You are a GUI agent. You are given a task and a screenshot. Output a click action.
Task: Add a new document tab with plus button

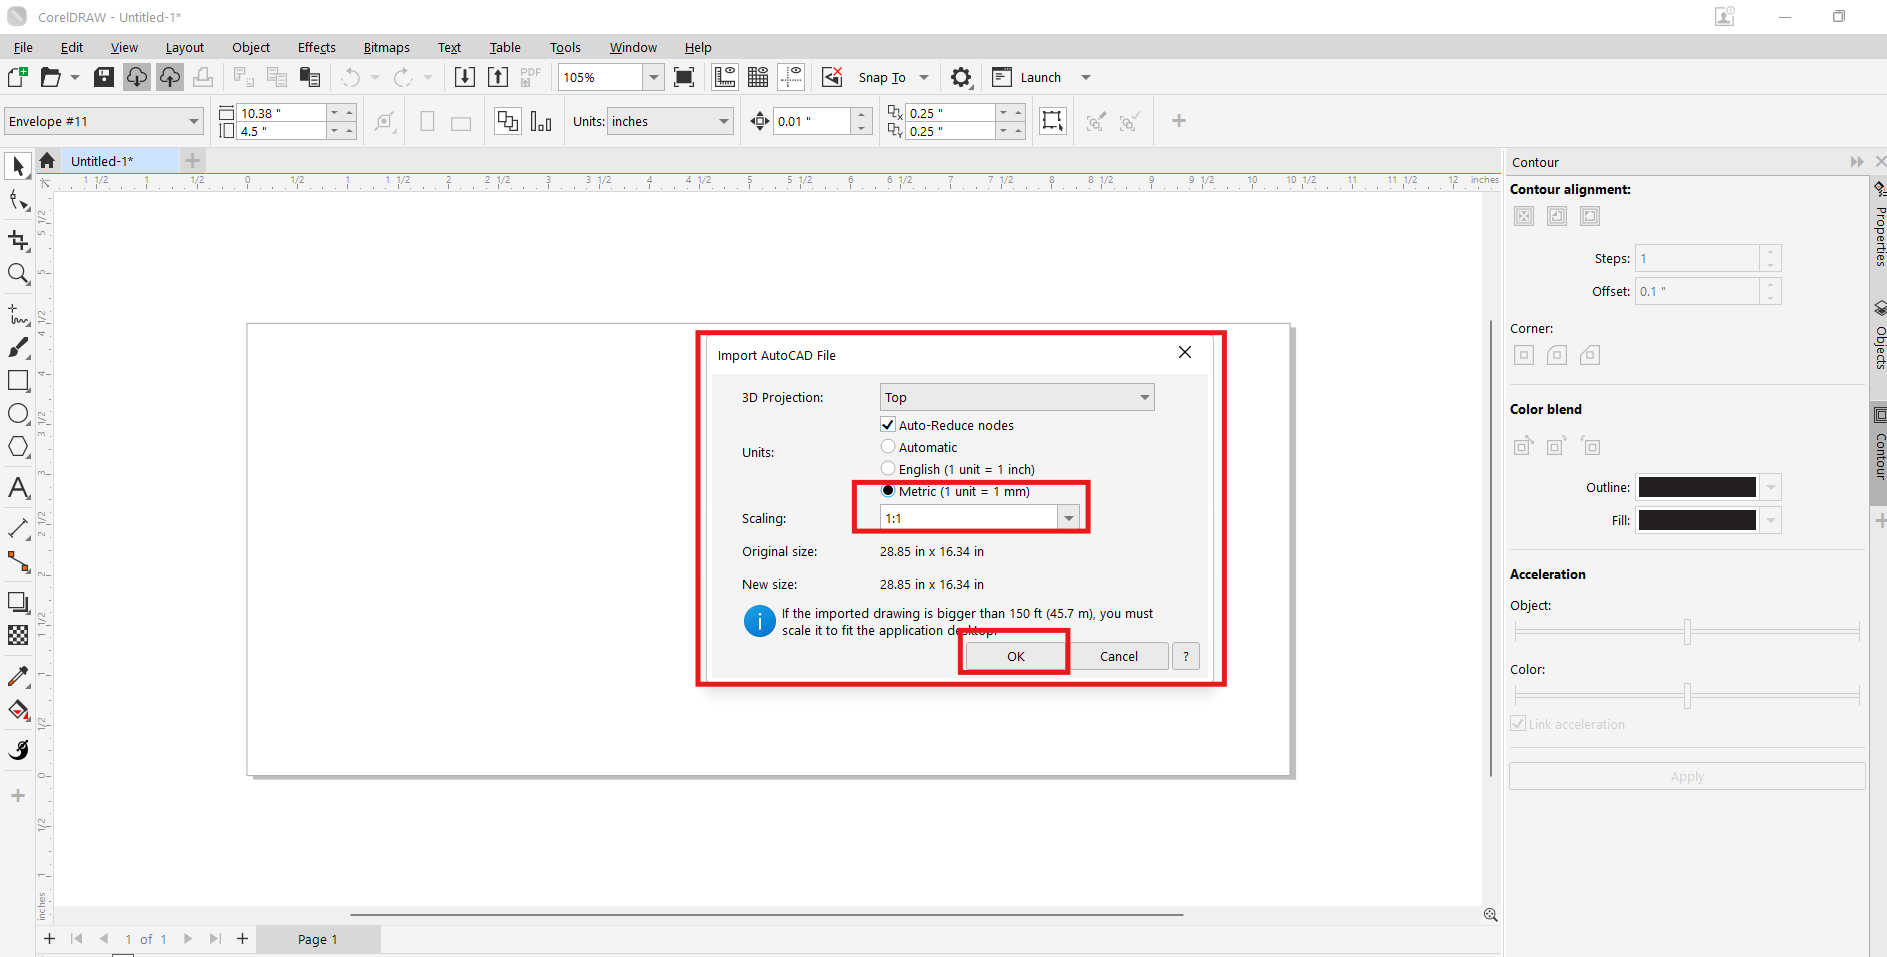(193, 161)
